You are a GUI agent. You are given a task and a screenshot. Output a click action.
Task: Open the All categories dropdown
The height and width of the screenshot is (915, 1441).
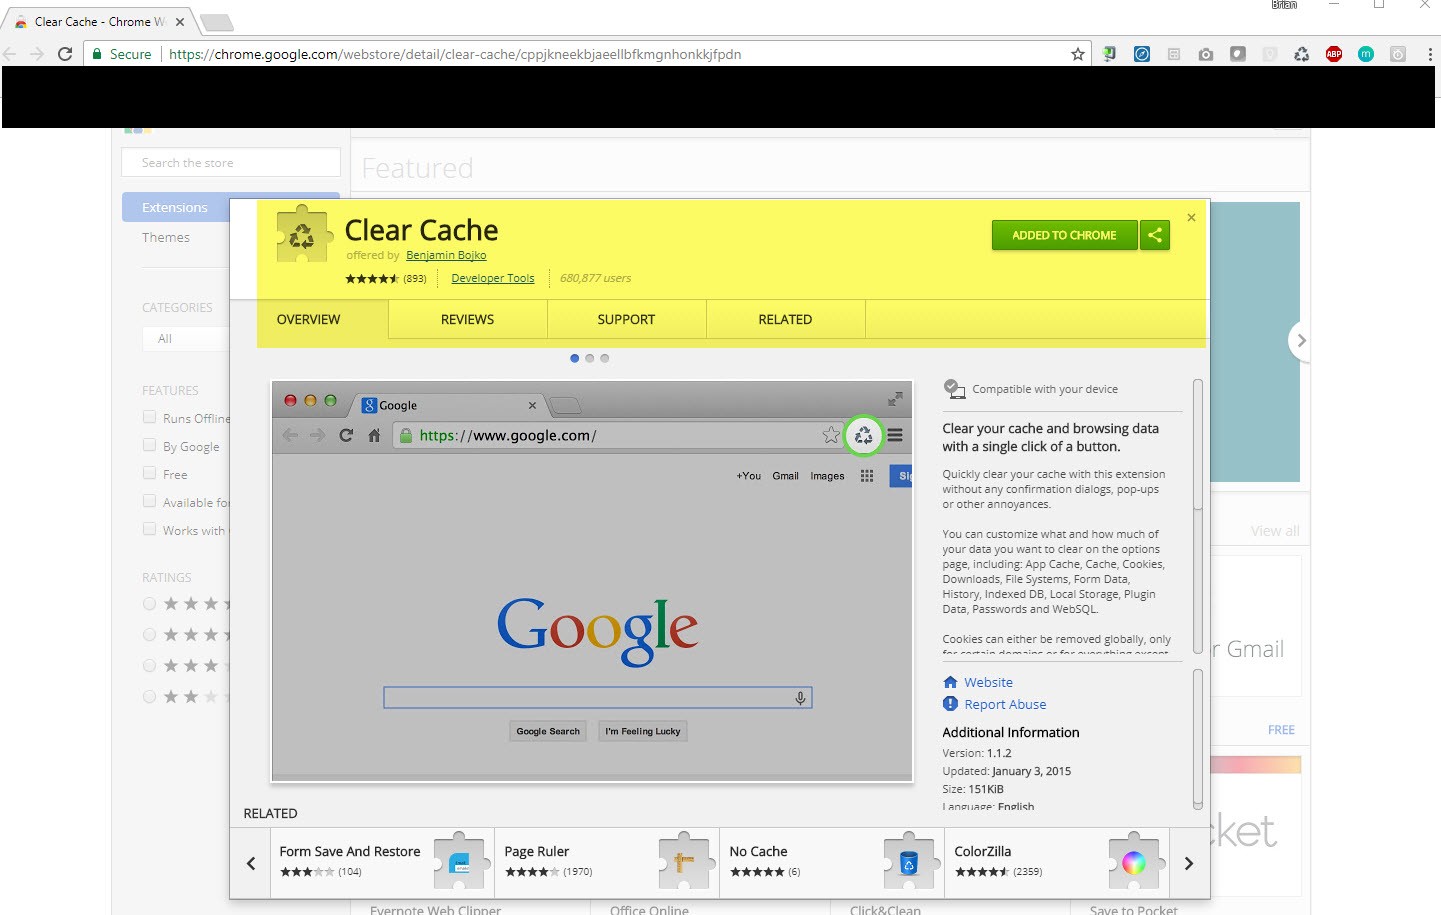point(186,339)
